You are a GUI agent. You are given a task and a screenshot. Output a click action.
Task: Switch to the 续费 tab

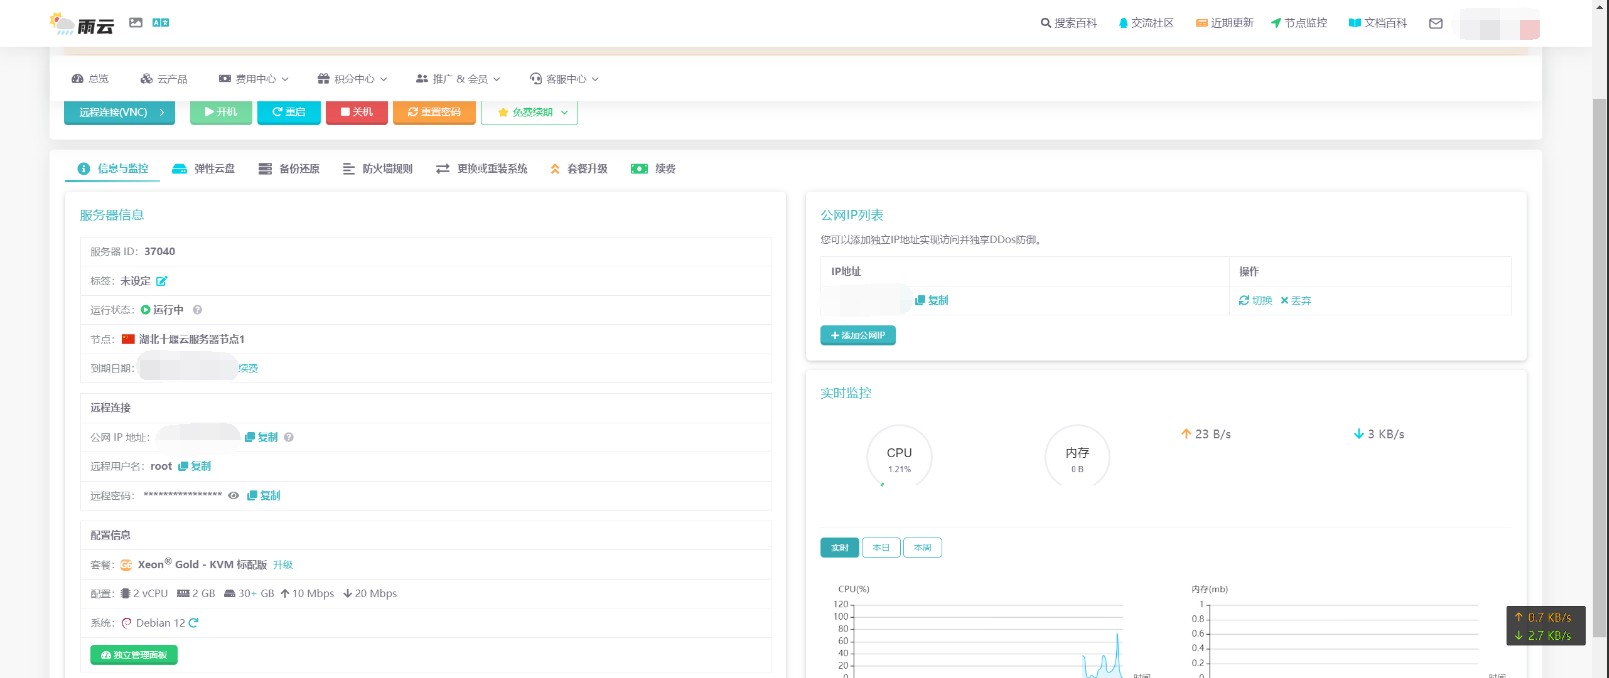pos(654,169)
